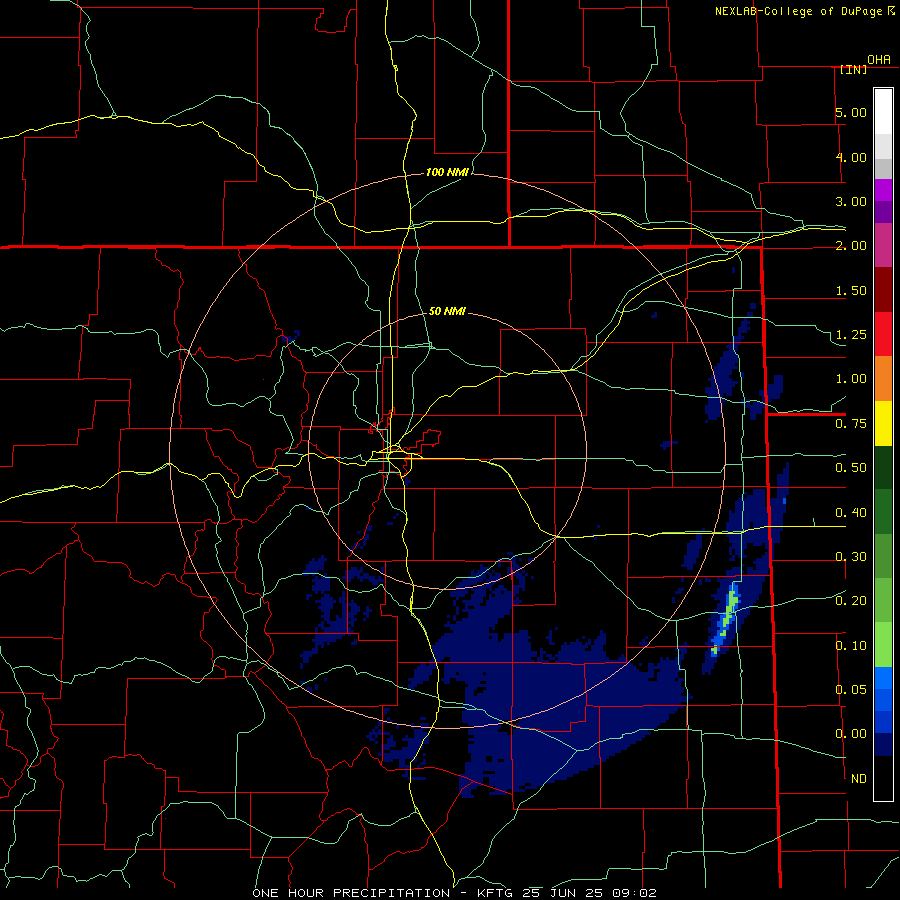Click the 0.30 legend value
The image size is (900, 900).
(x=851, y=557)
